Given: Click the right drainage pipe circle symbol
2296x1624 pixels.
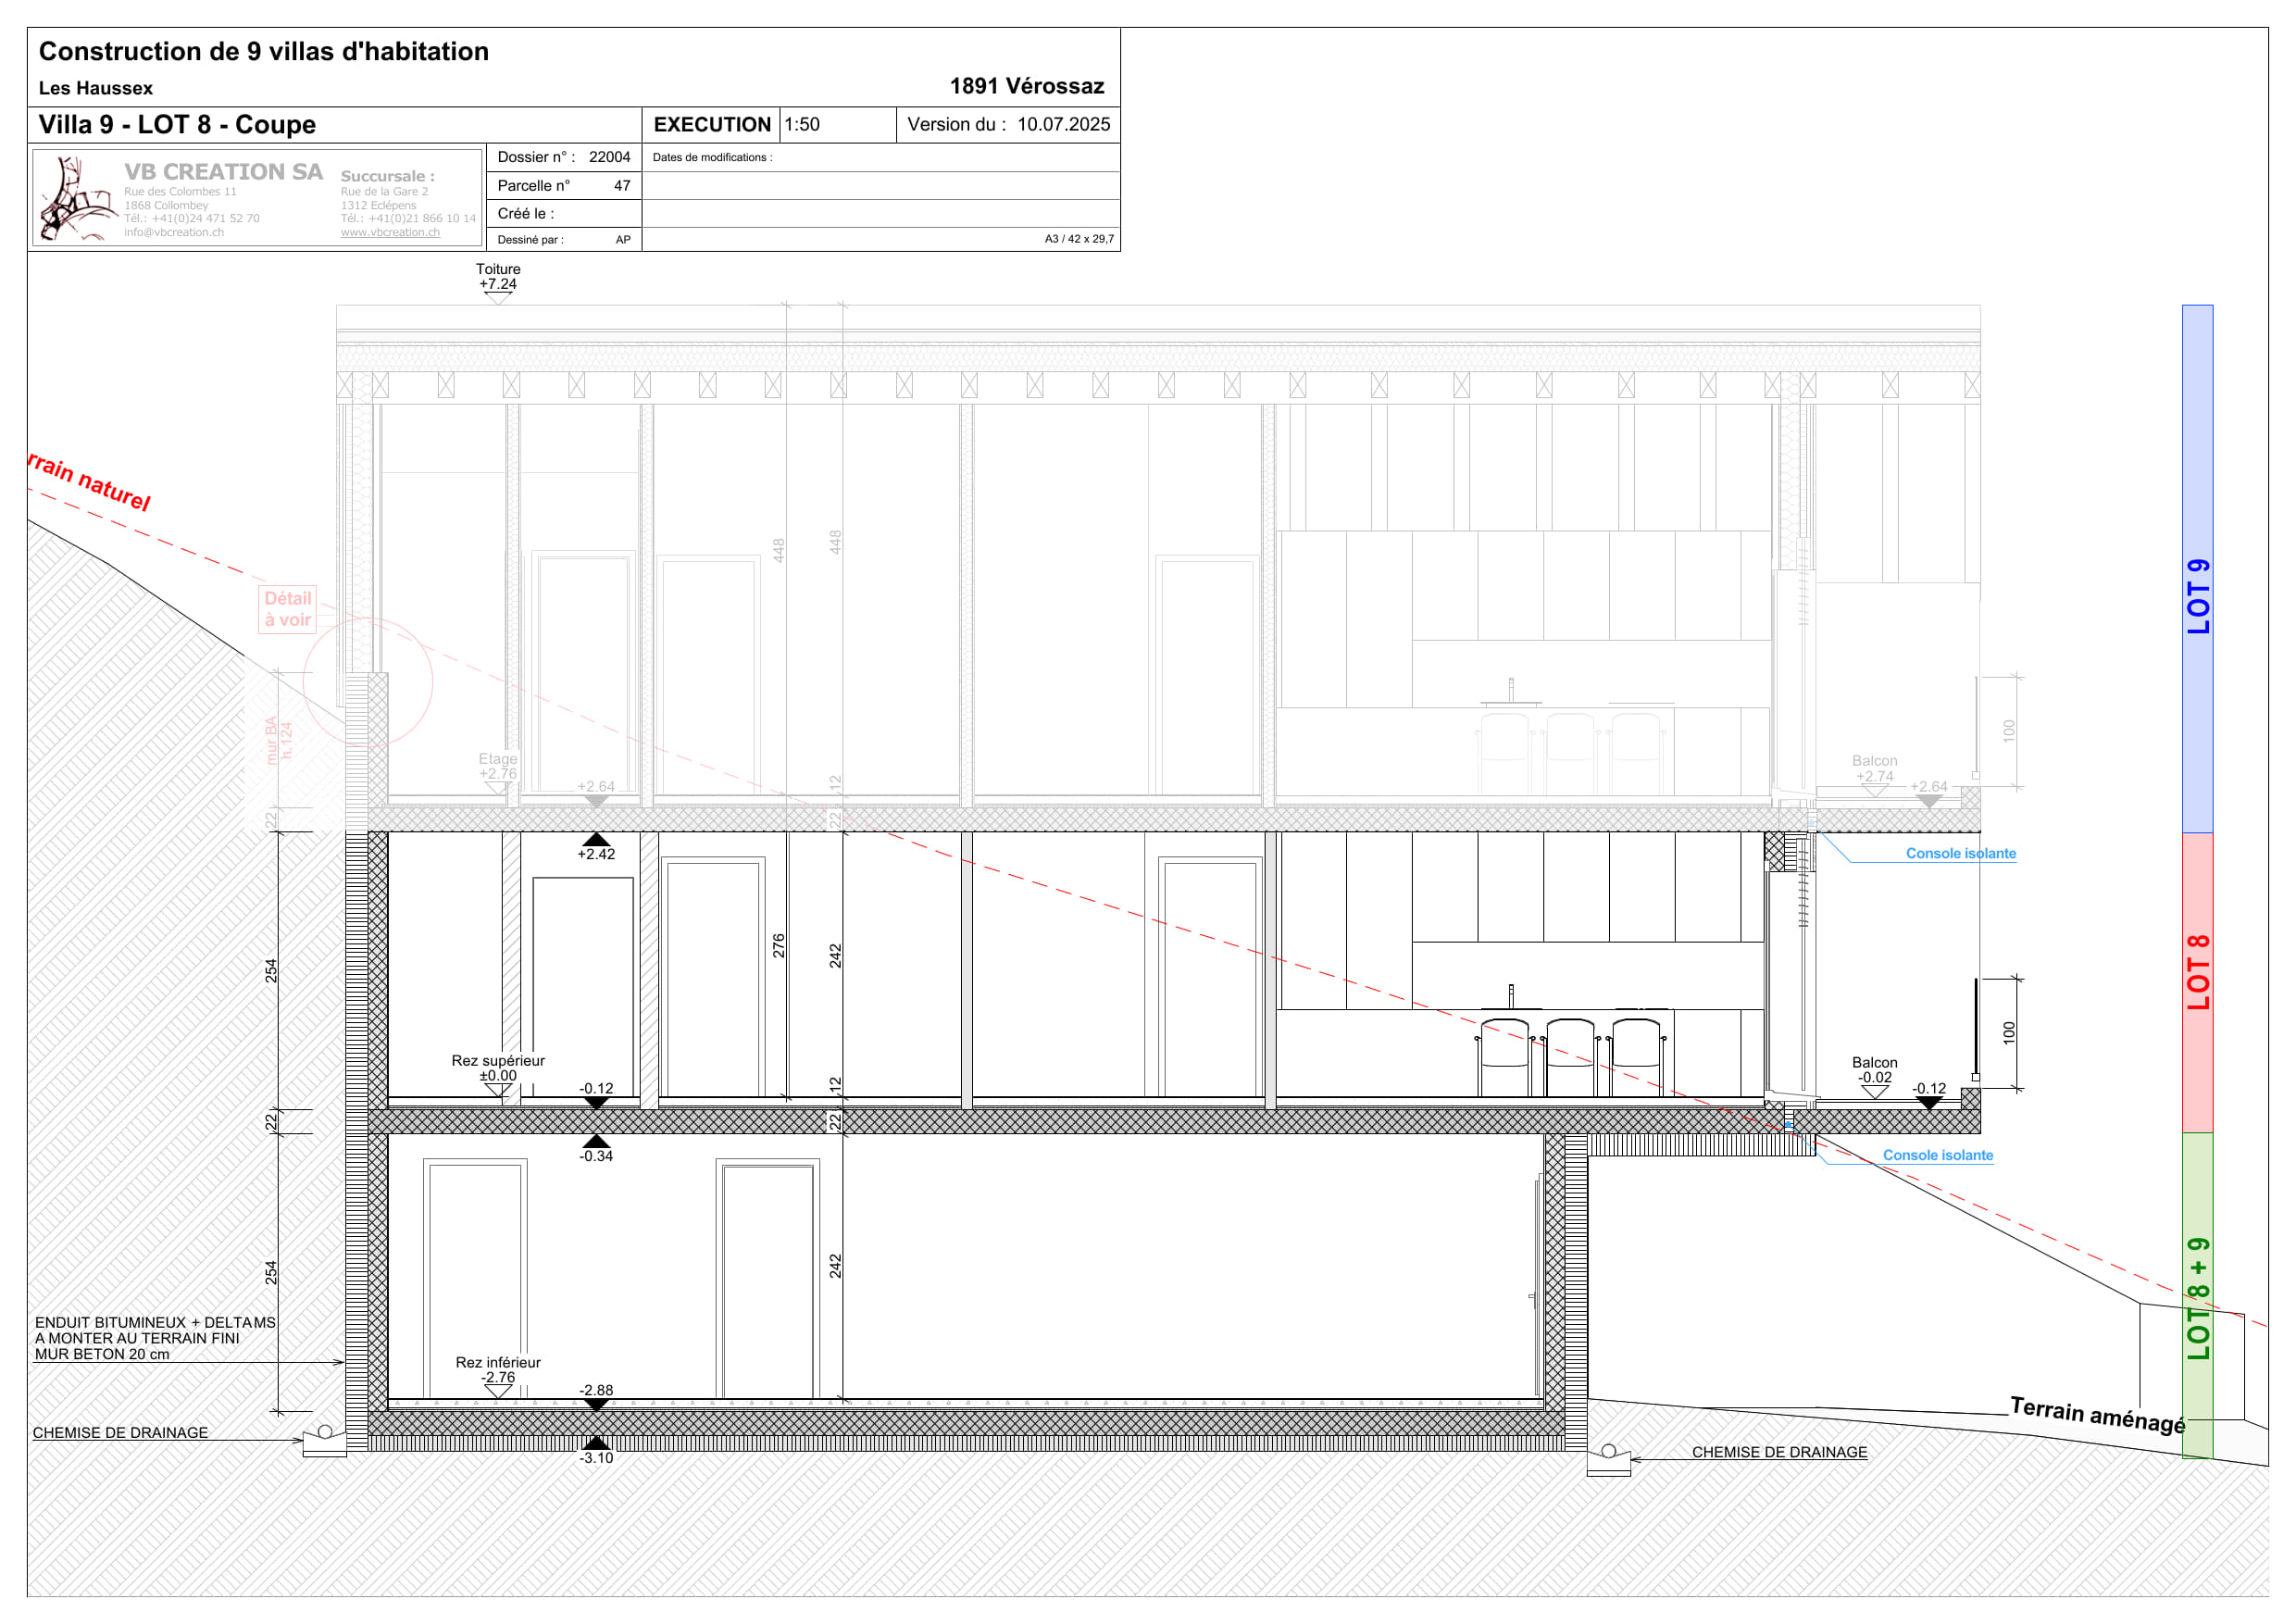Looking at the screenshot, I should point(1608,1451).
